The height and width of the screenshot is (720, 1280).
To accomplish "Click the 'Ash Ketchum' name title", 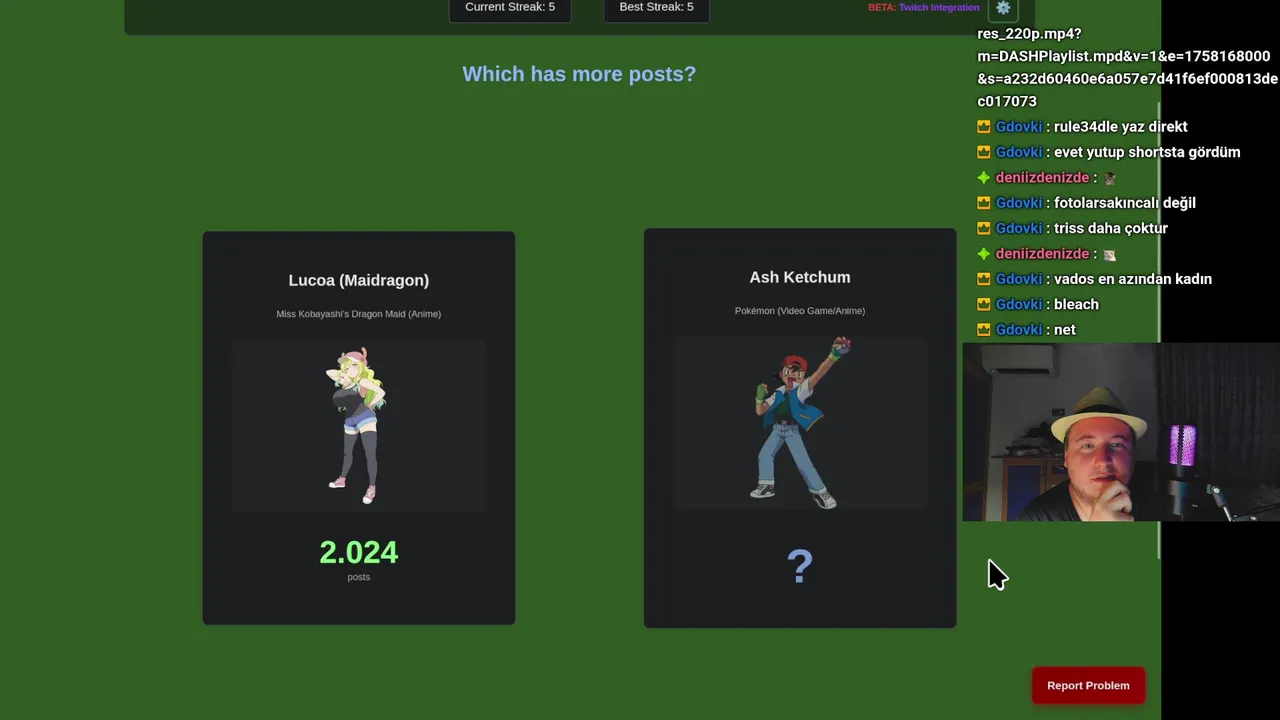I will (x=800, y=277).
